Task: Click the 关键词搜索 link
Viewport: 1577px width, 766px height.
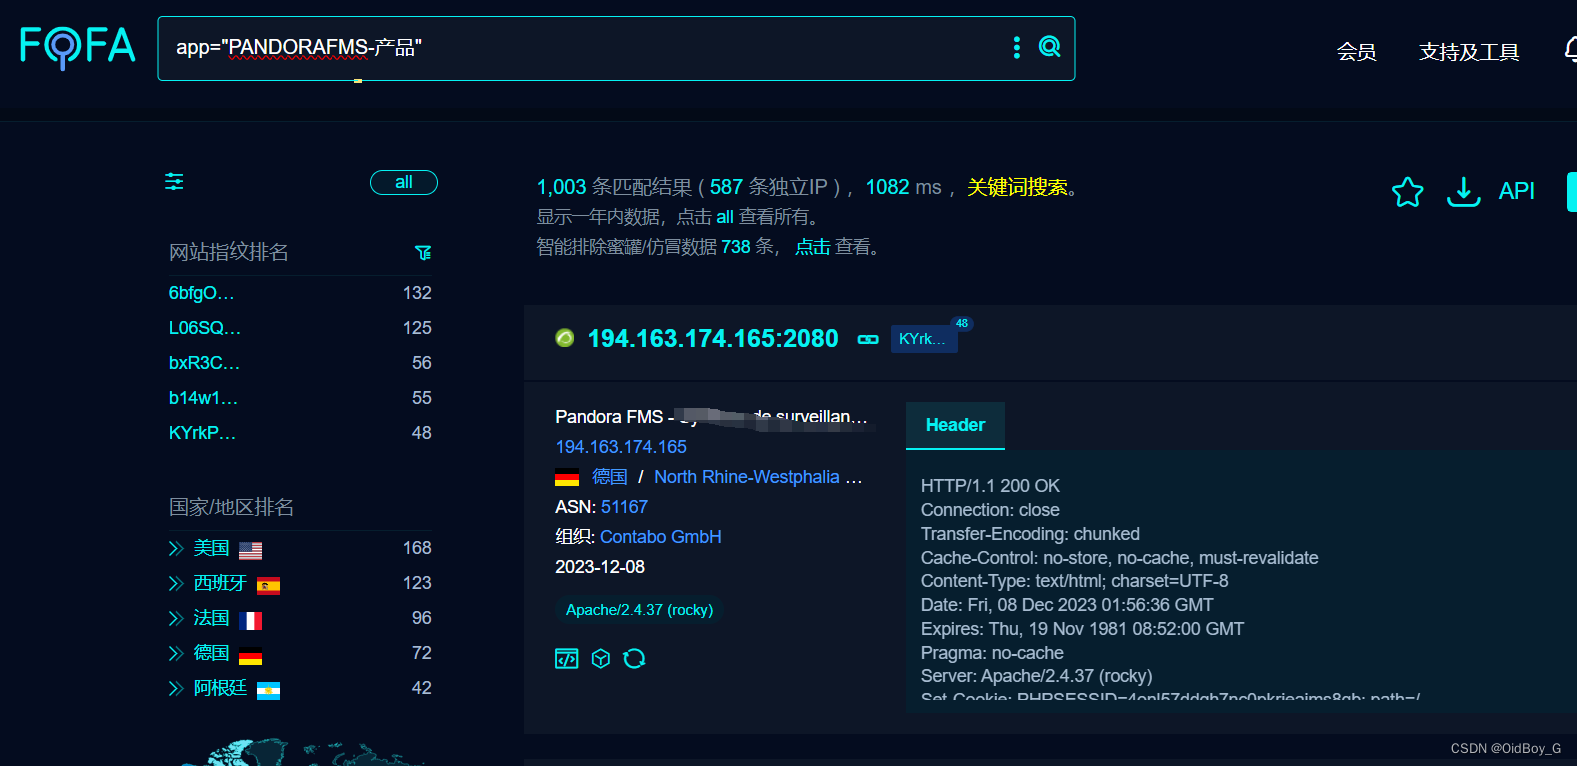Action: coord(1017,187)
